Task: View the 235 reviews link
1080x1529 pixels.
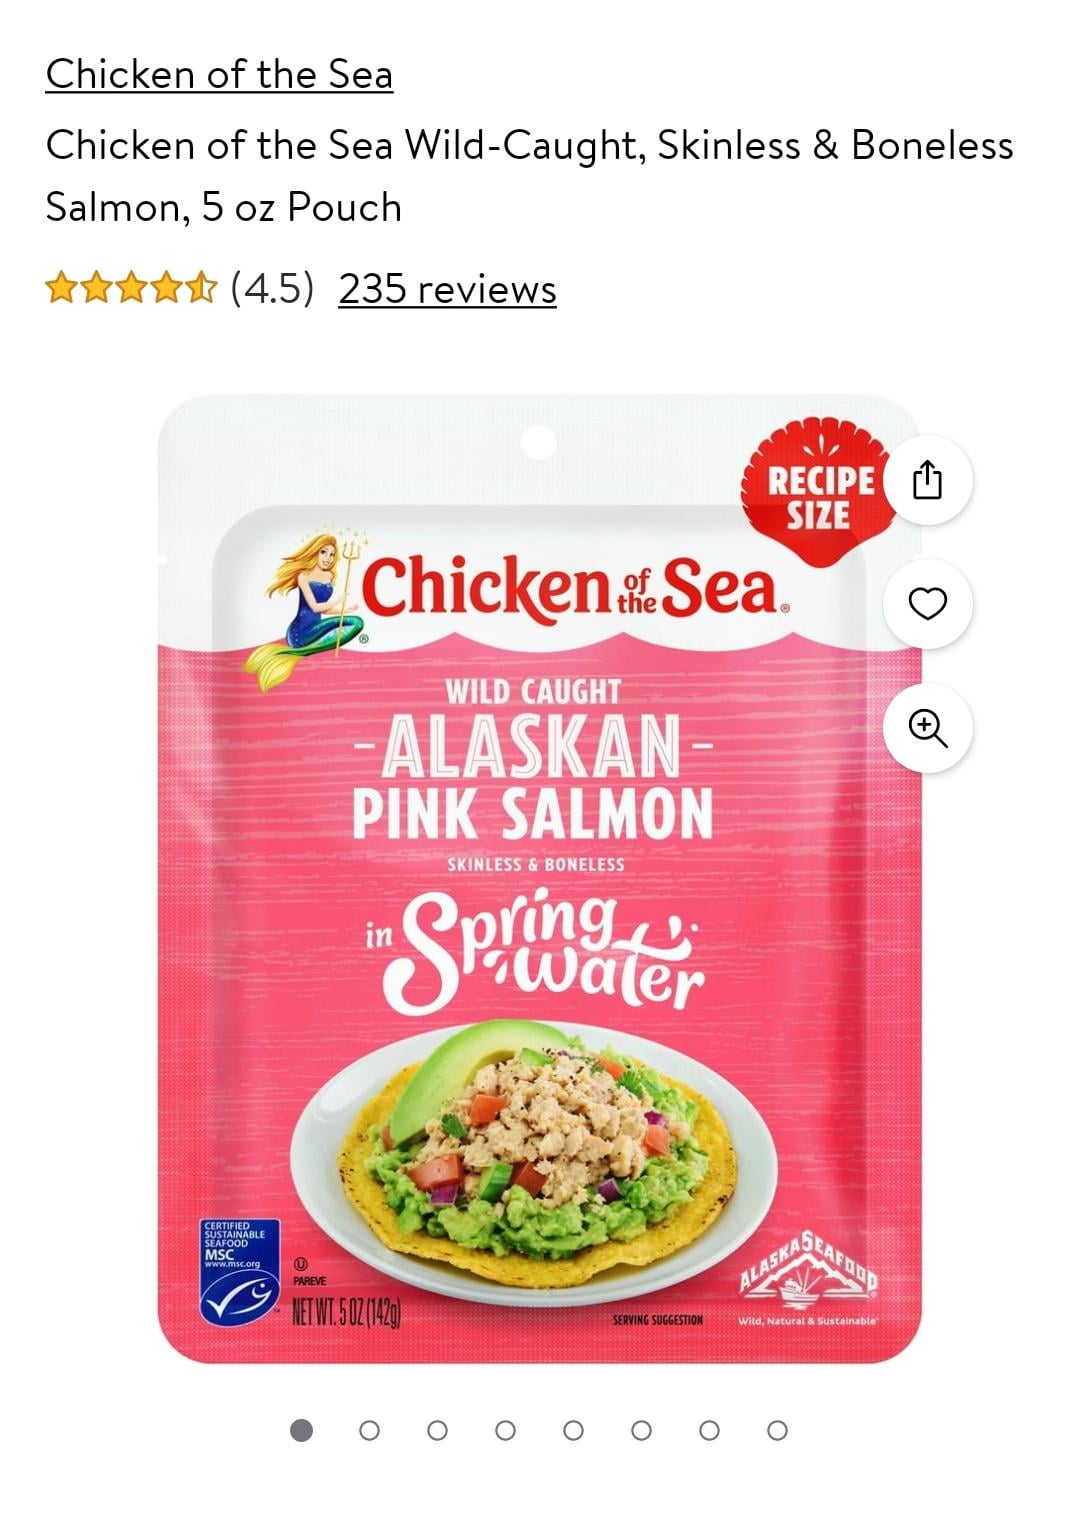Action: [x=447, y=289]
